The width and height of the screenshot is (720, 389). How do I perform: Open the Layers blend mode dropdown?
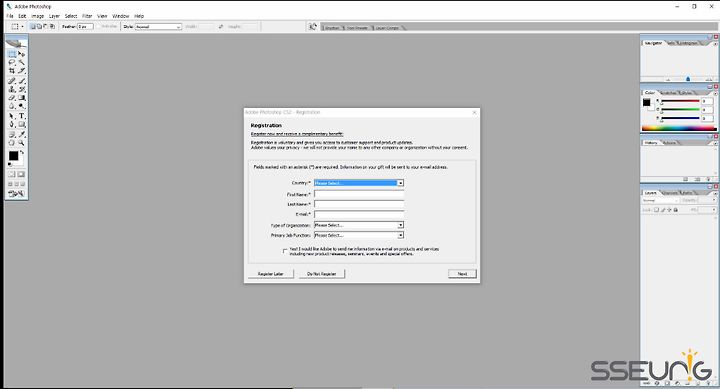point(660,200)
